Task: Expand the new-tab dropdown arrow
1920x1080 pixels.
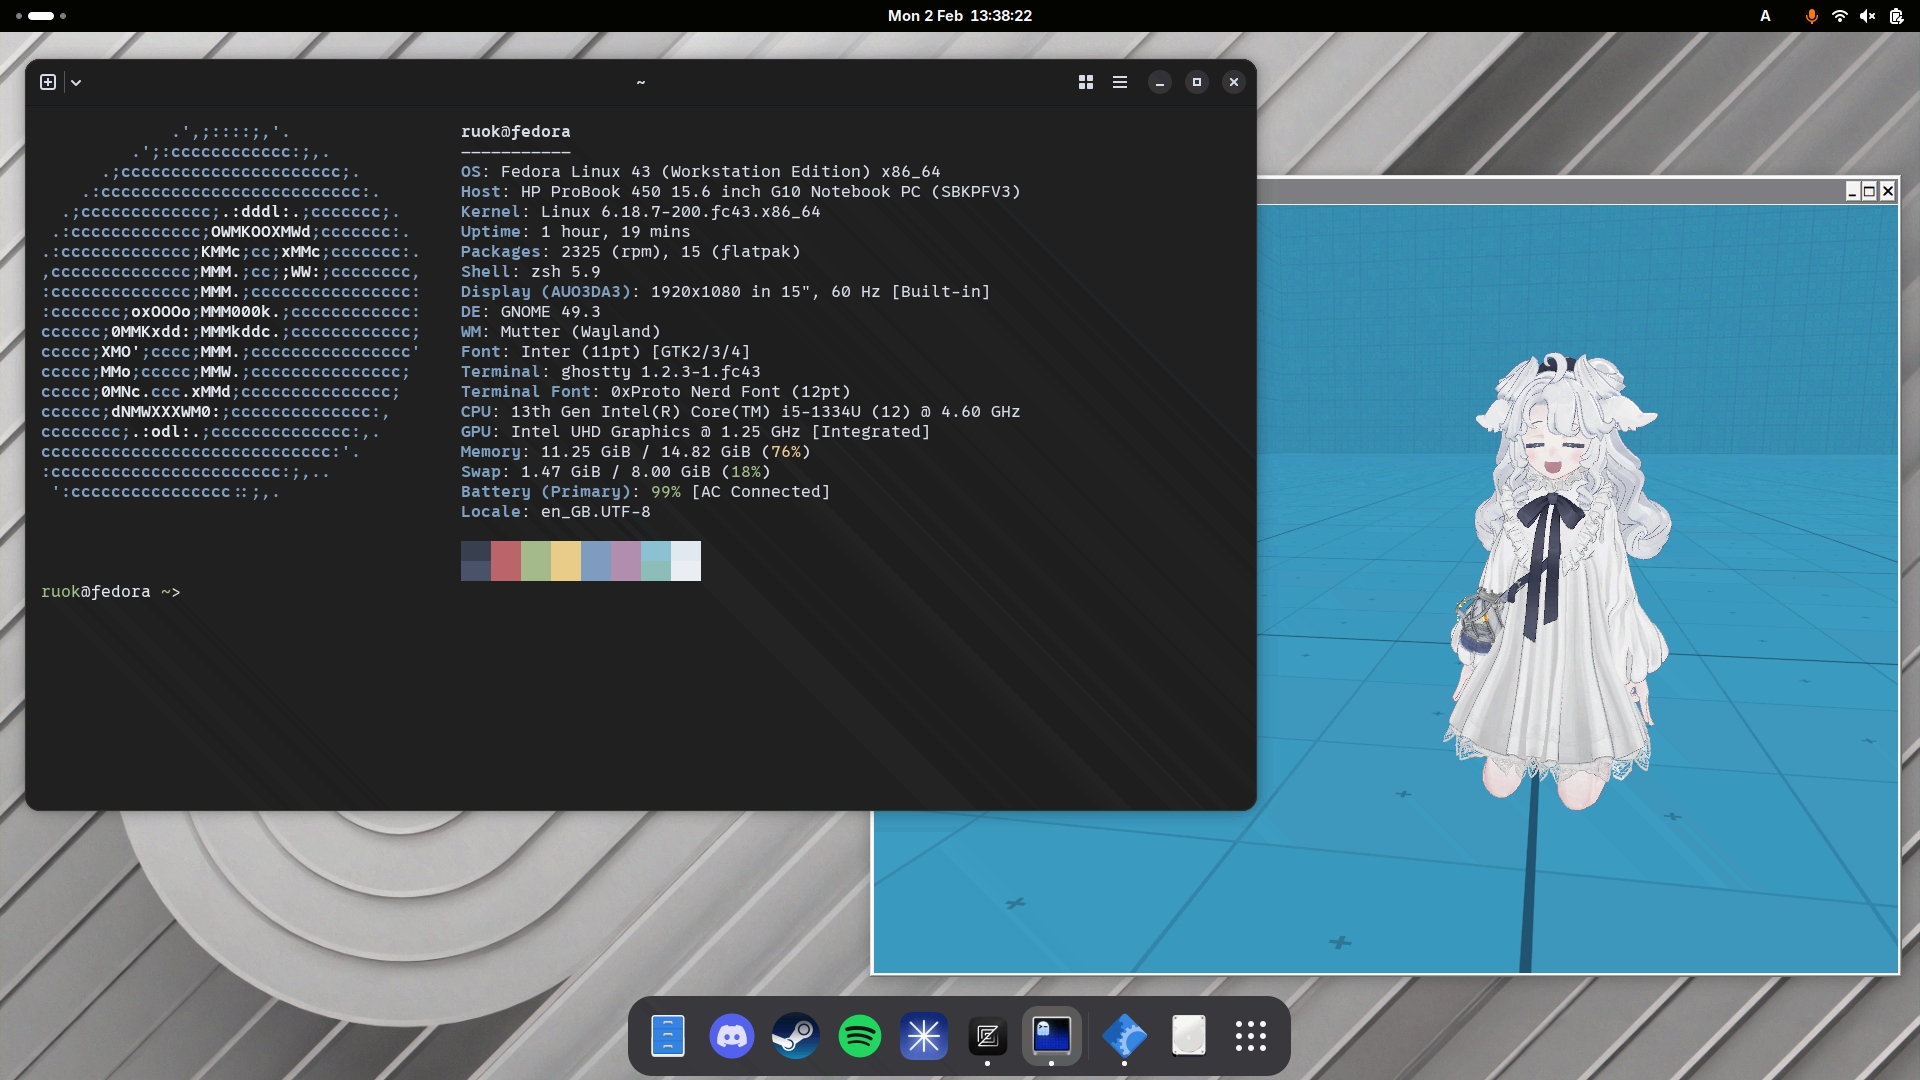Action: tap(76, 83)
